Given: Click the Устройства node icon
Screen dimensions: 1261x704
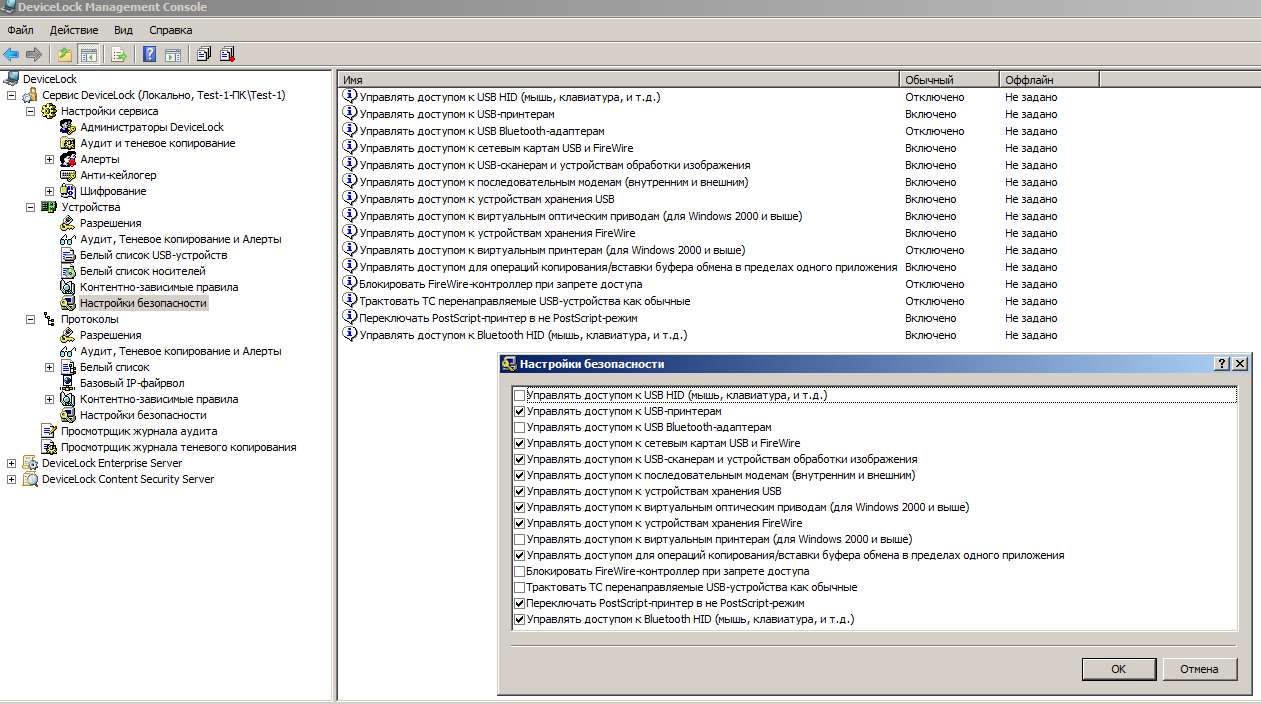Looking at the screenshot, I should [49, 207].
